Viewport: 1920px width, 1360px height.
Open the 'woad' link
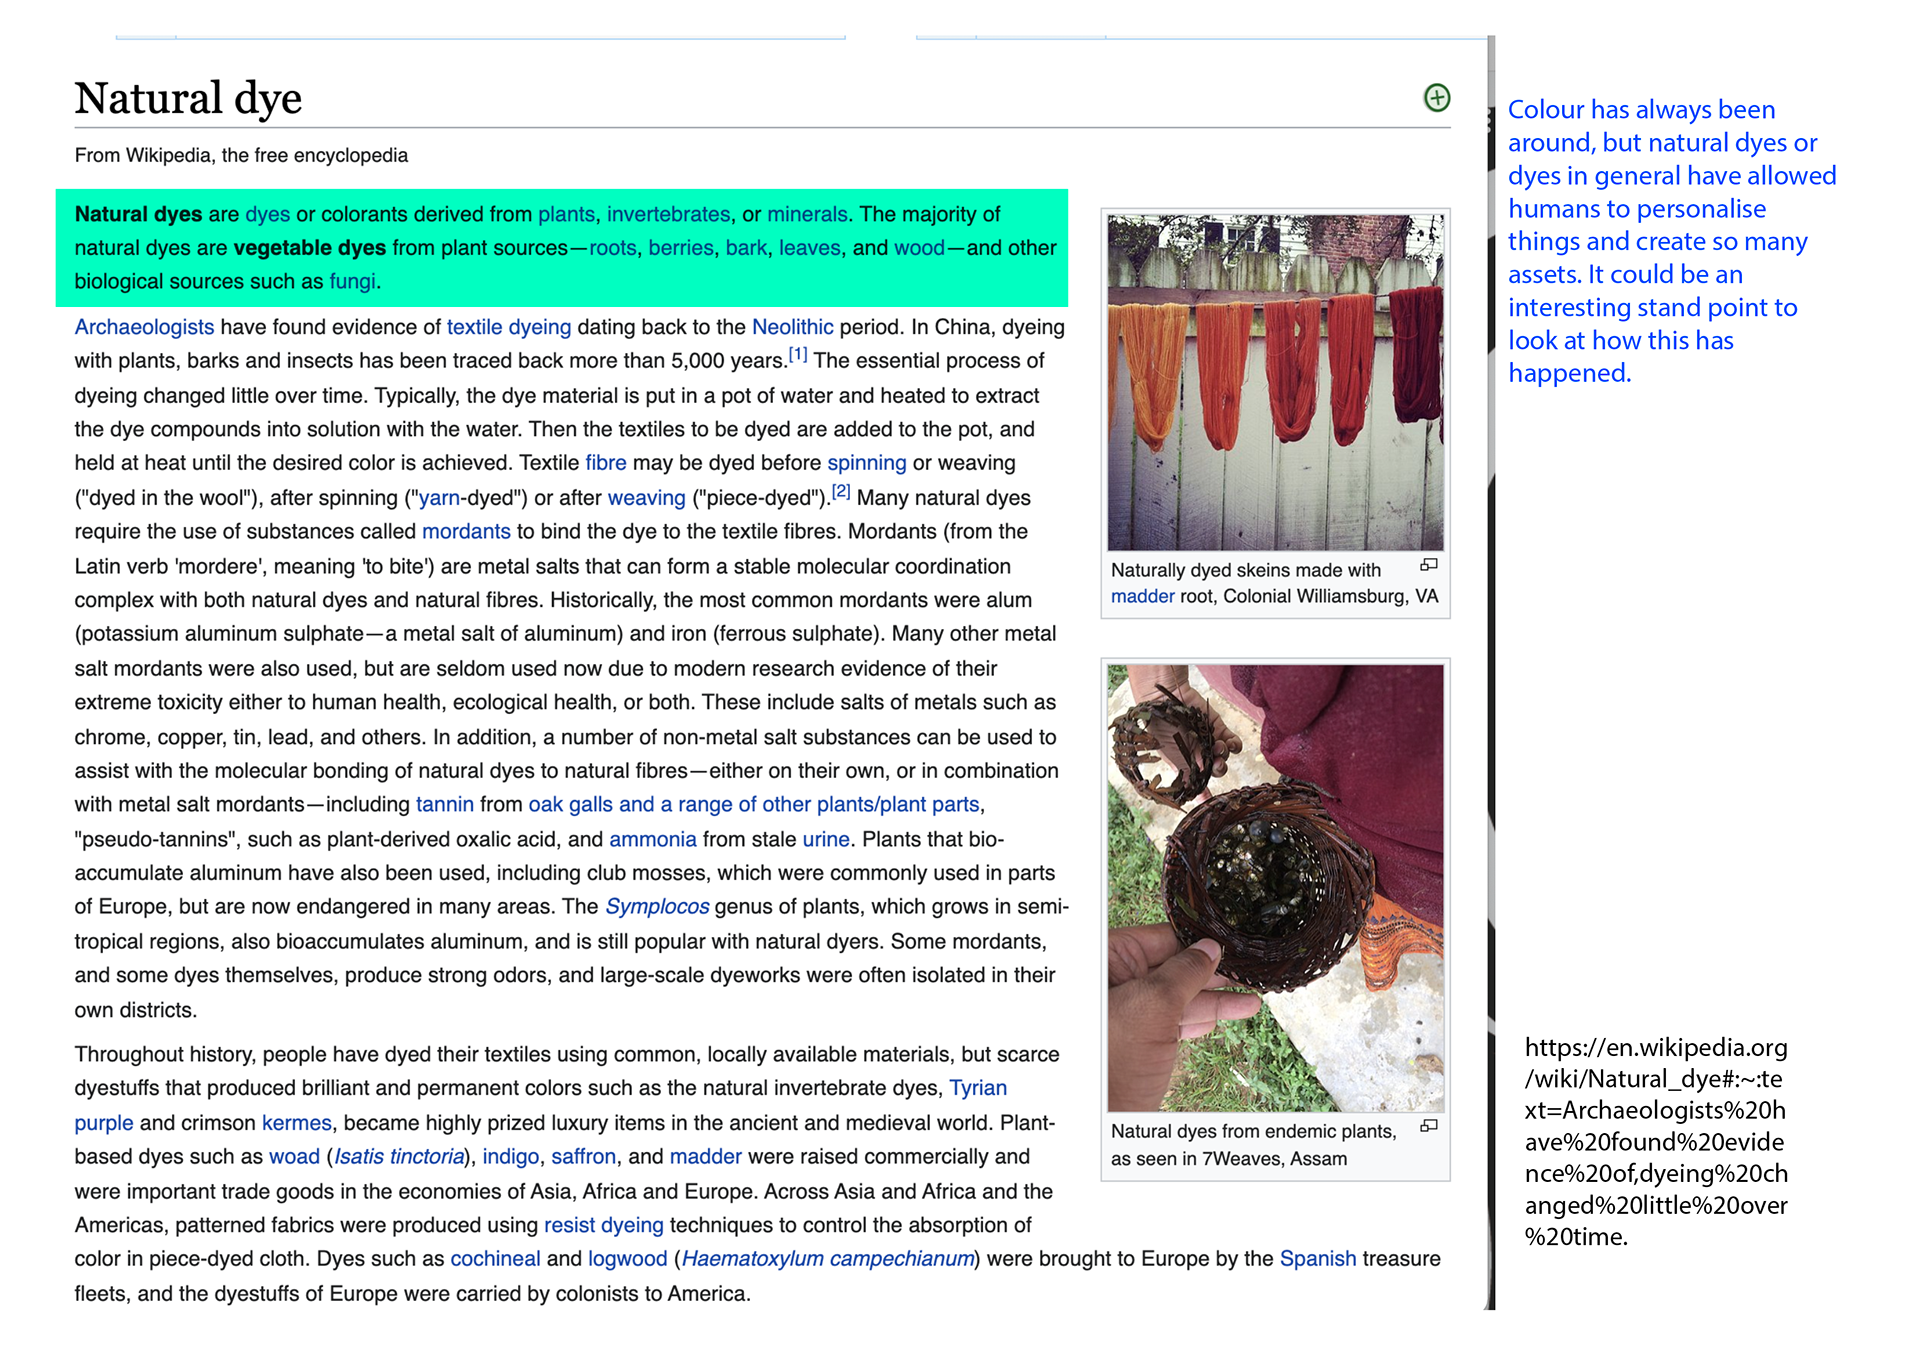click(294, 1157)
